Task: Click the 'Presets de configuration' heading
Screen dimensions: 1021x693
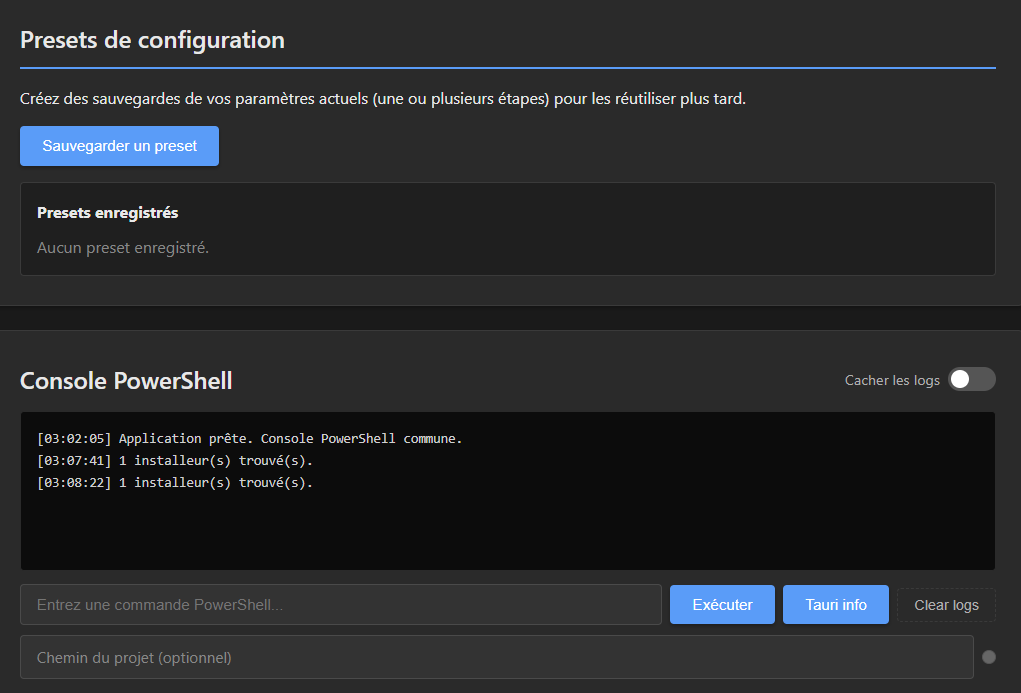Action: click(152, 40)
